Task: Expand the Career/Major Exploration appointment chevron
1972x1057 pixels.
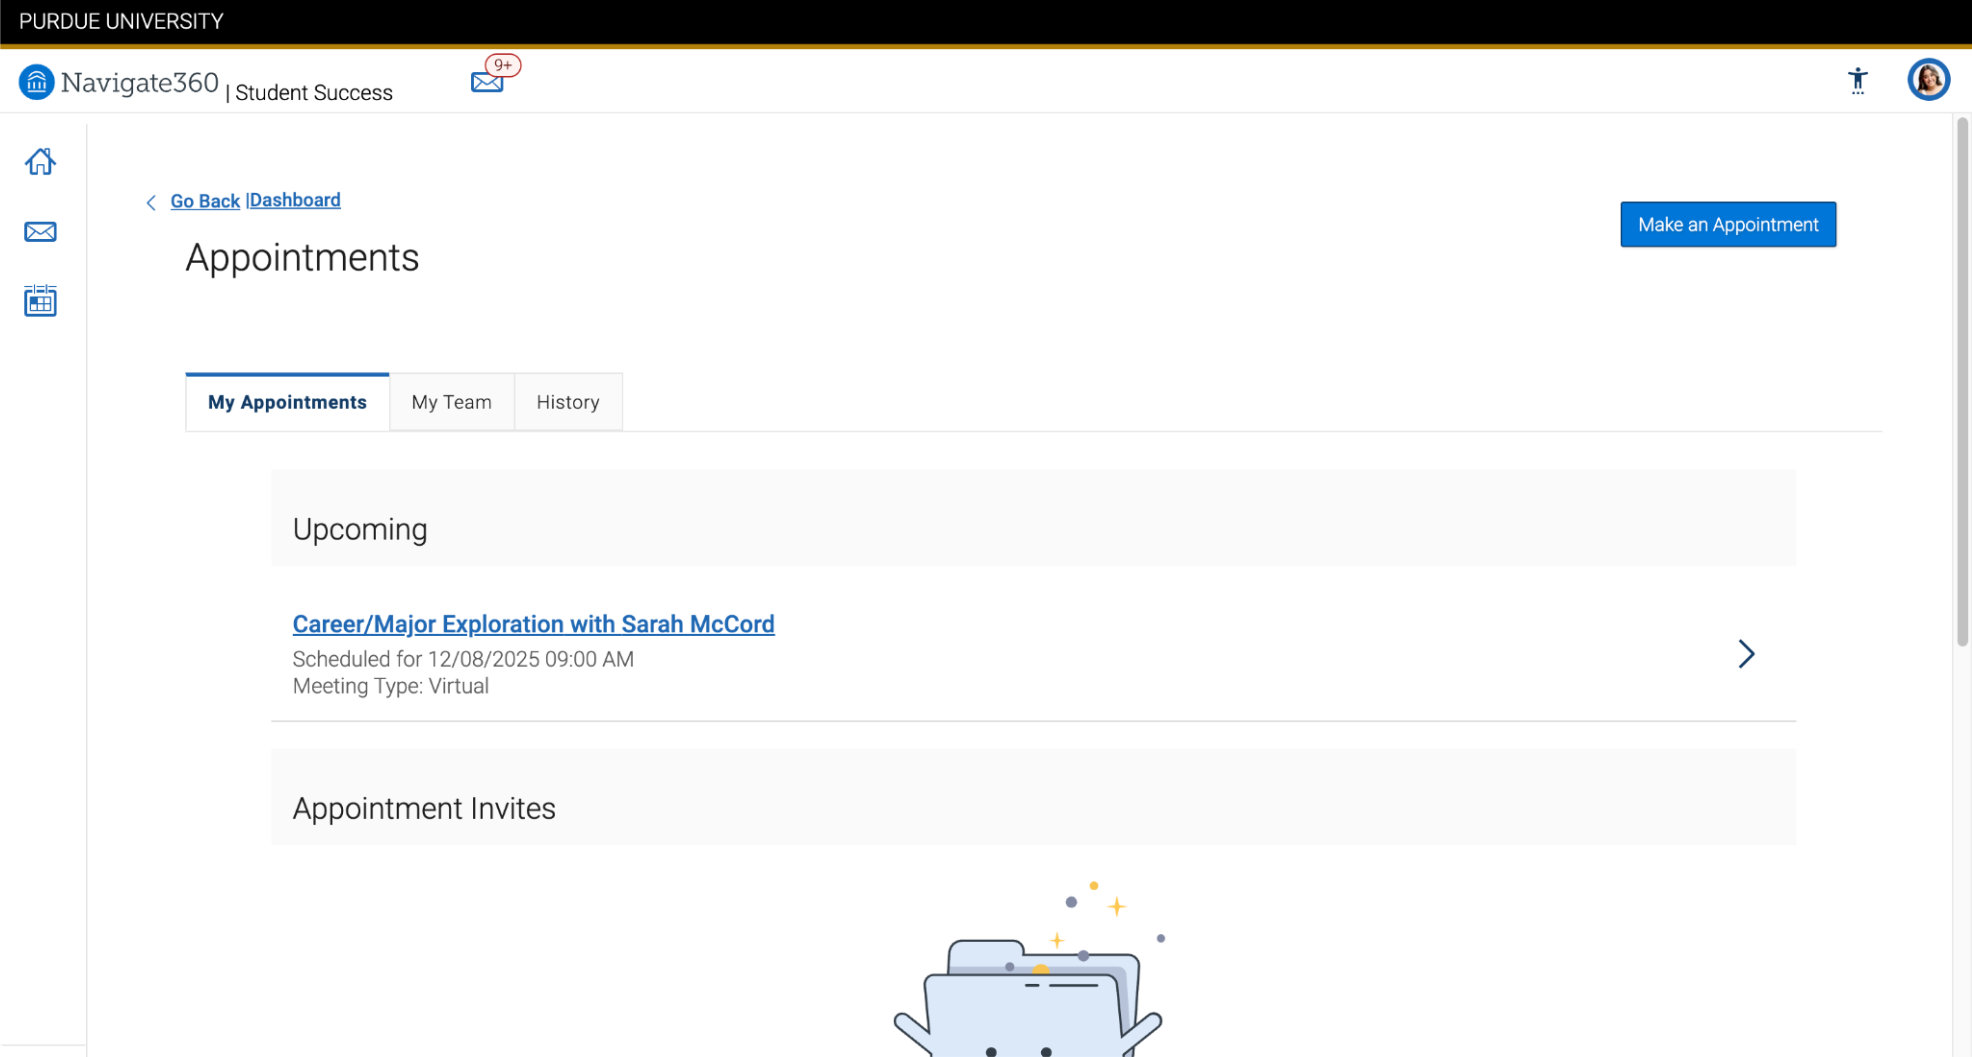Action: pos(1746,654)
